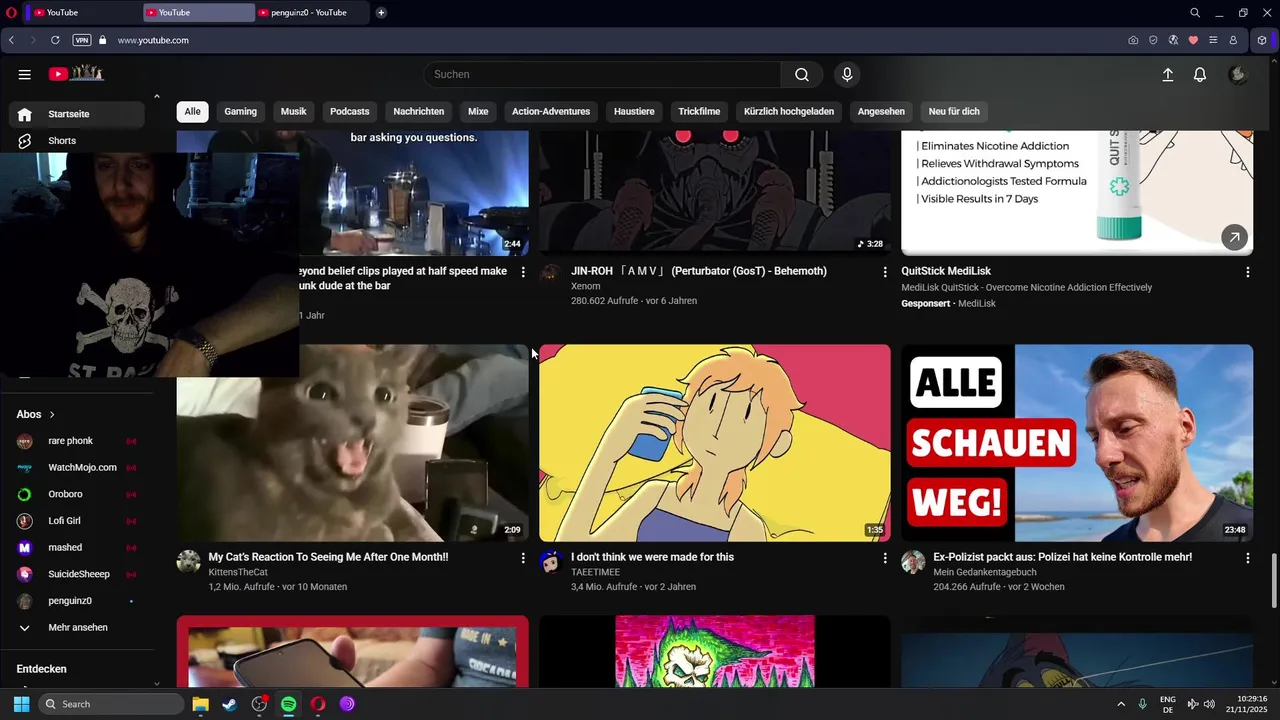Start voice search with microphone icon
This screenshot has height=720, width=1280.
coord(847,74)
